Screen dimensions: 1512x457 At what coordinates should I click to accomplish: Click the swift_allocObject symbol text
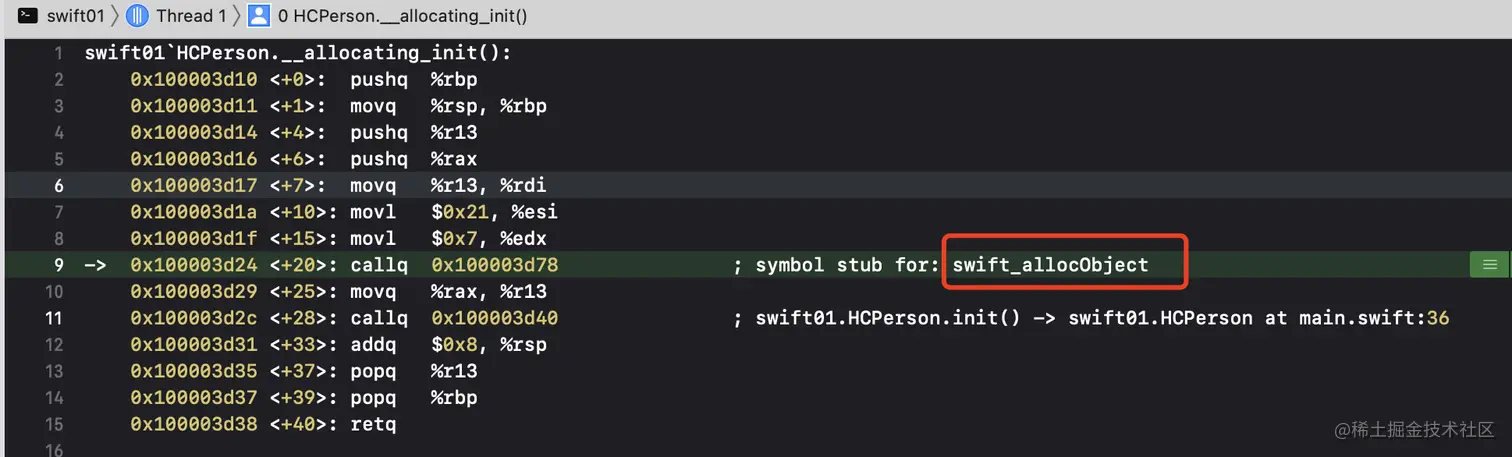[x=1050, y=265]
